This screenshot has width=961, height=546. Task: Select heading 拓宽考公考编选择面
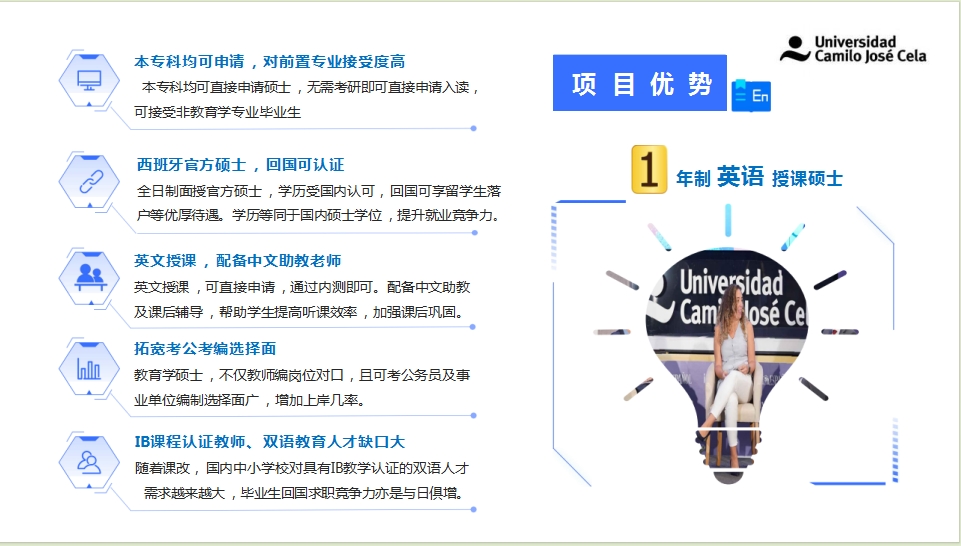205,349
